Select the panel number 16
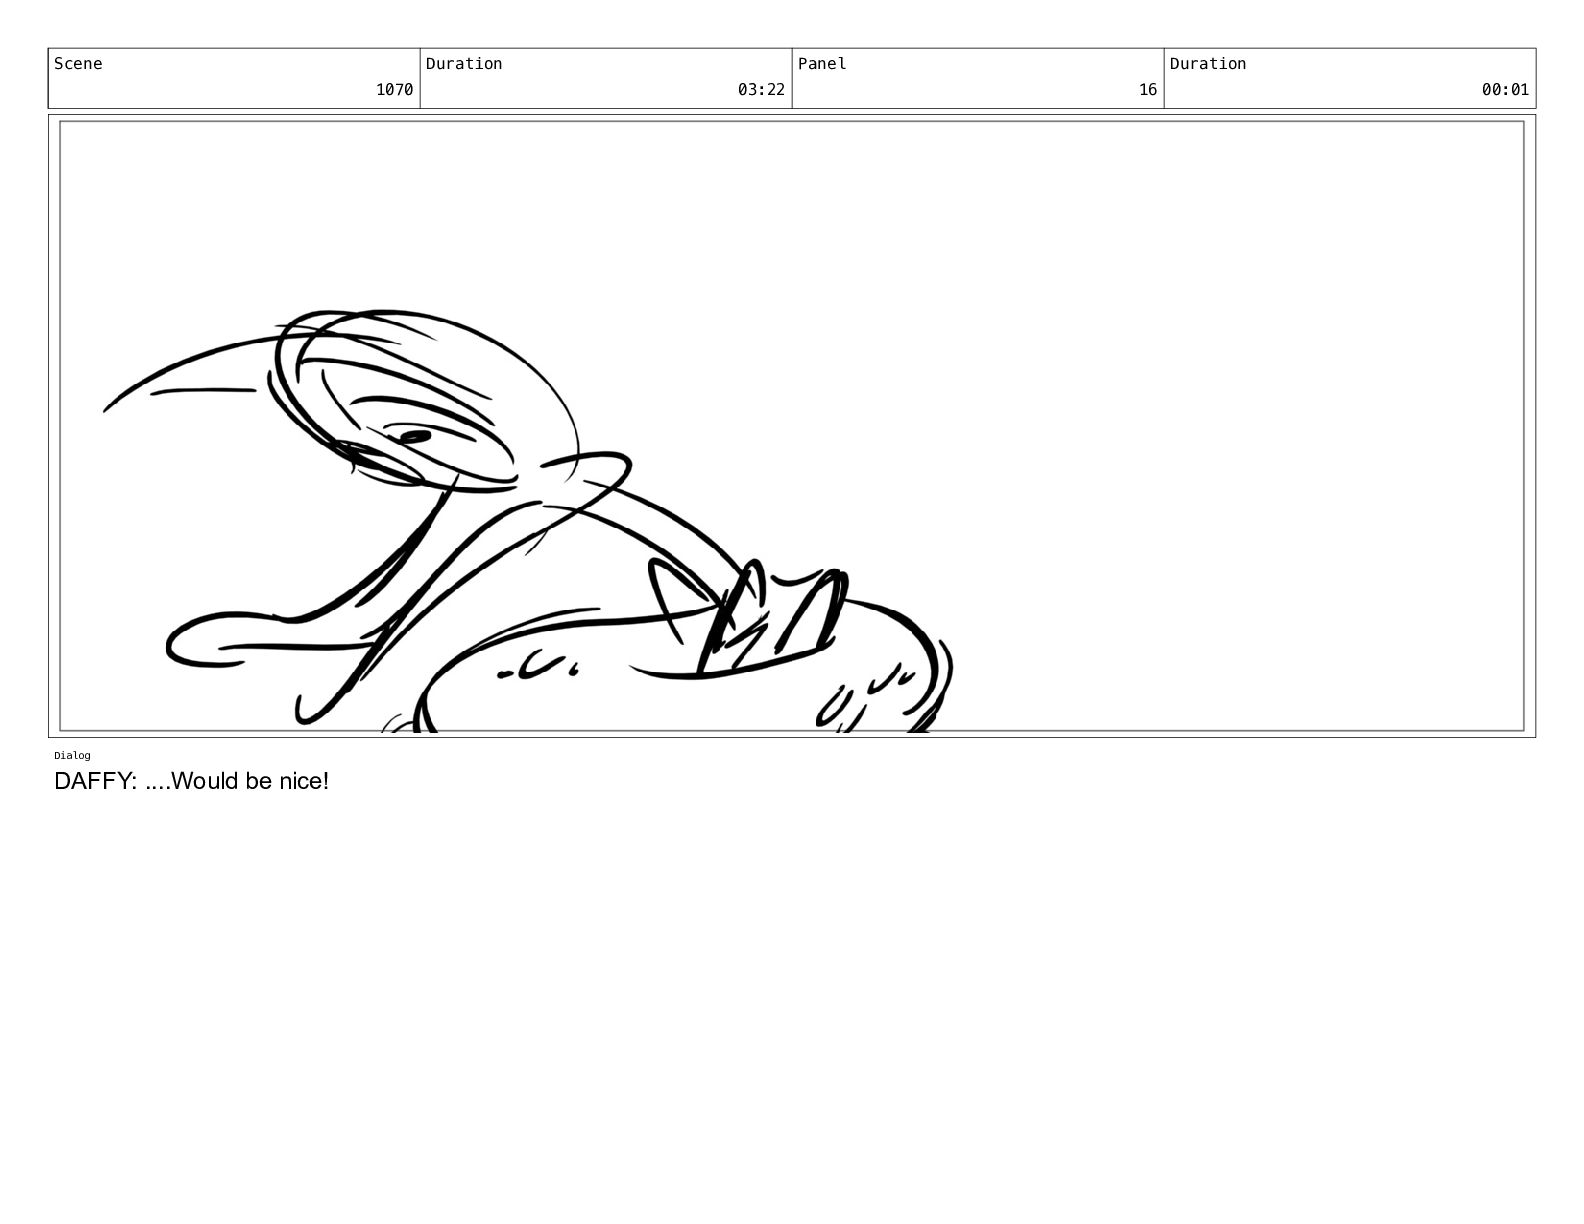 click(1147, 90)
